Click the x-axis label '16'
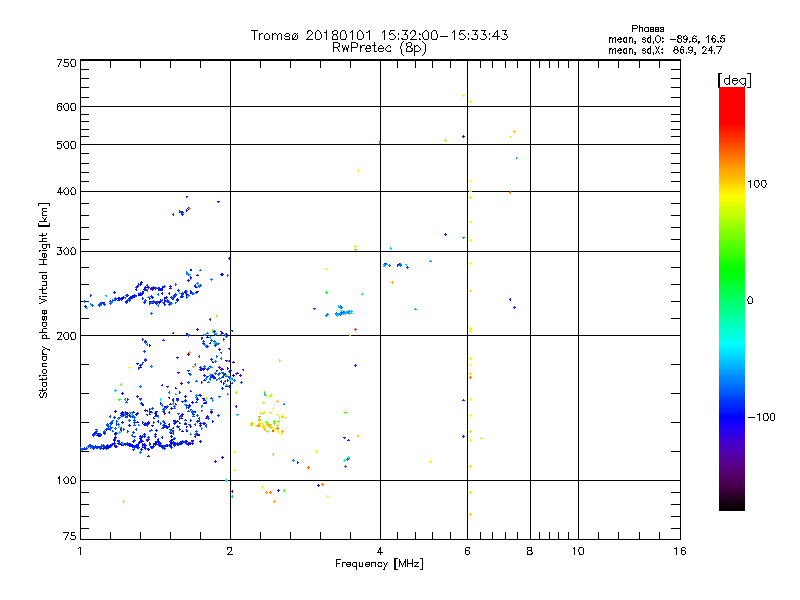The width and height of the screenshot is (800, 600). 680,551
